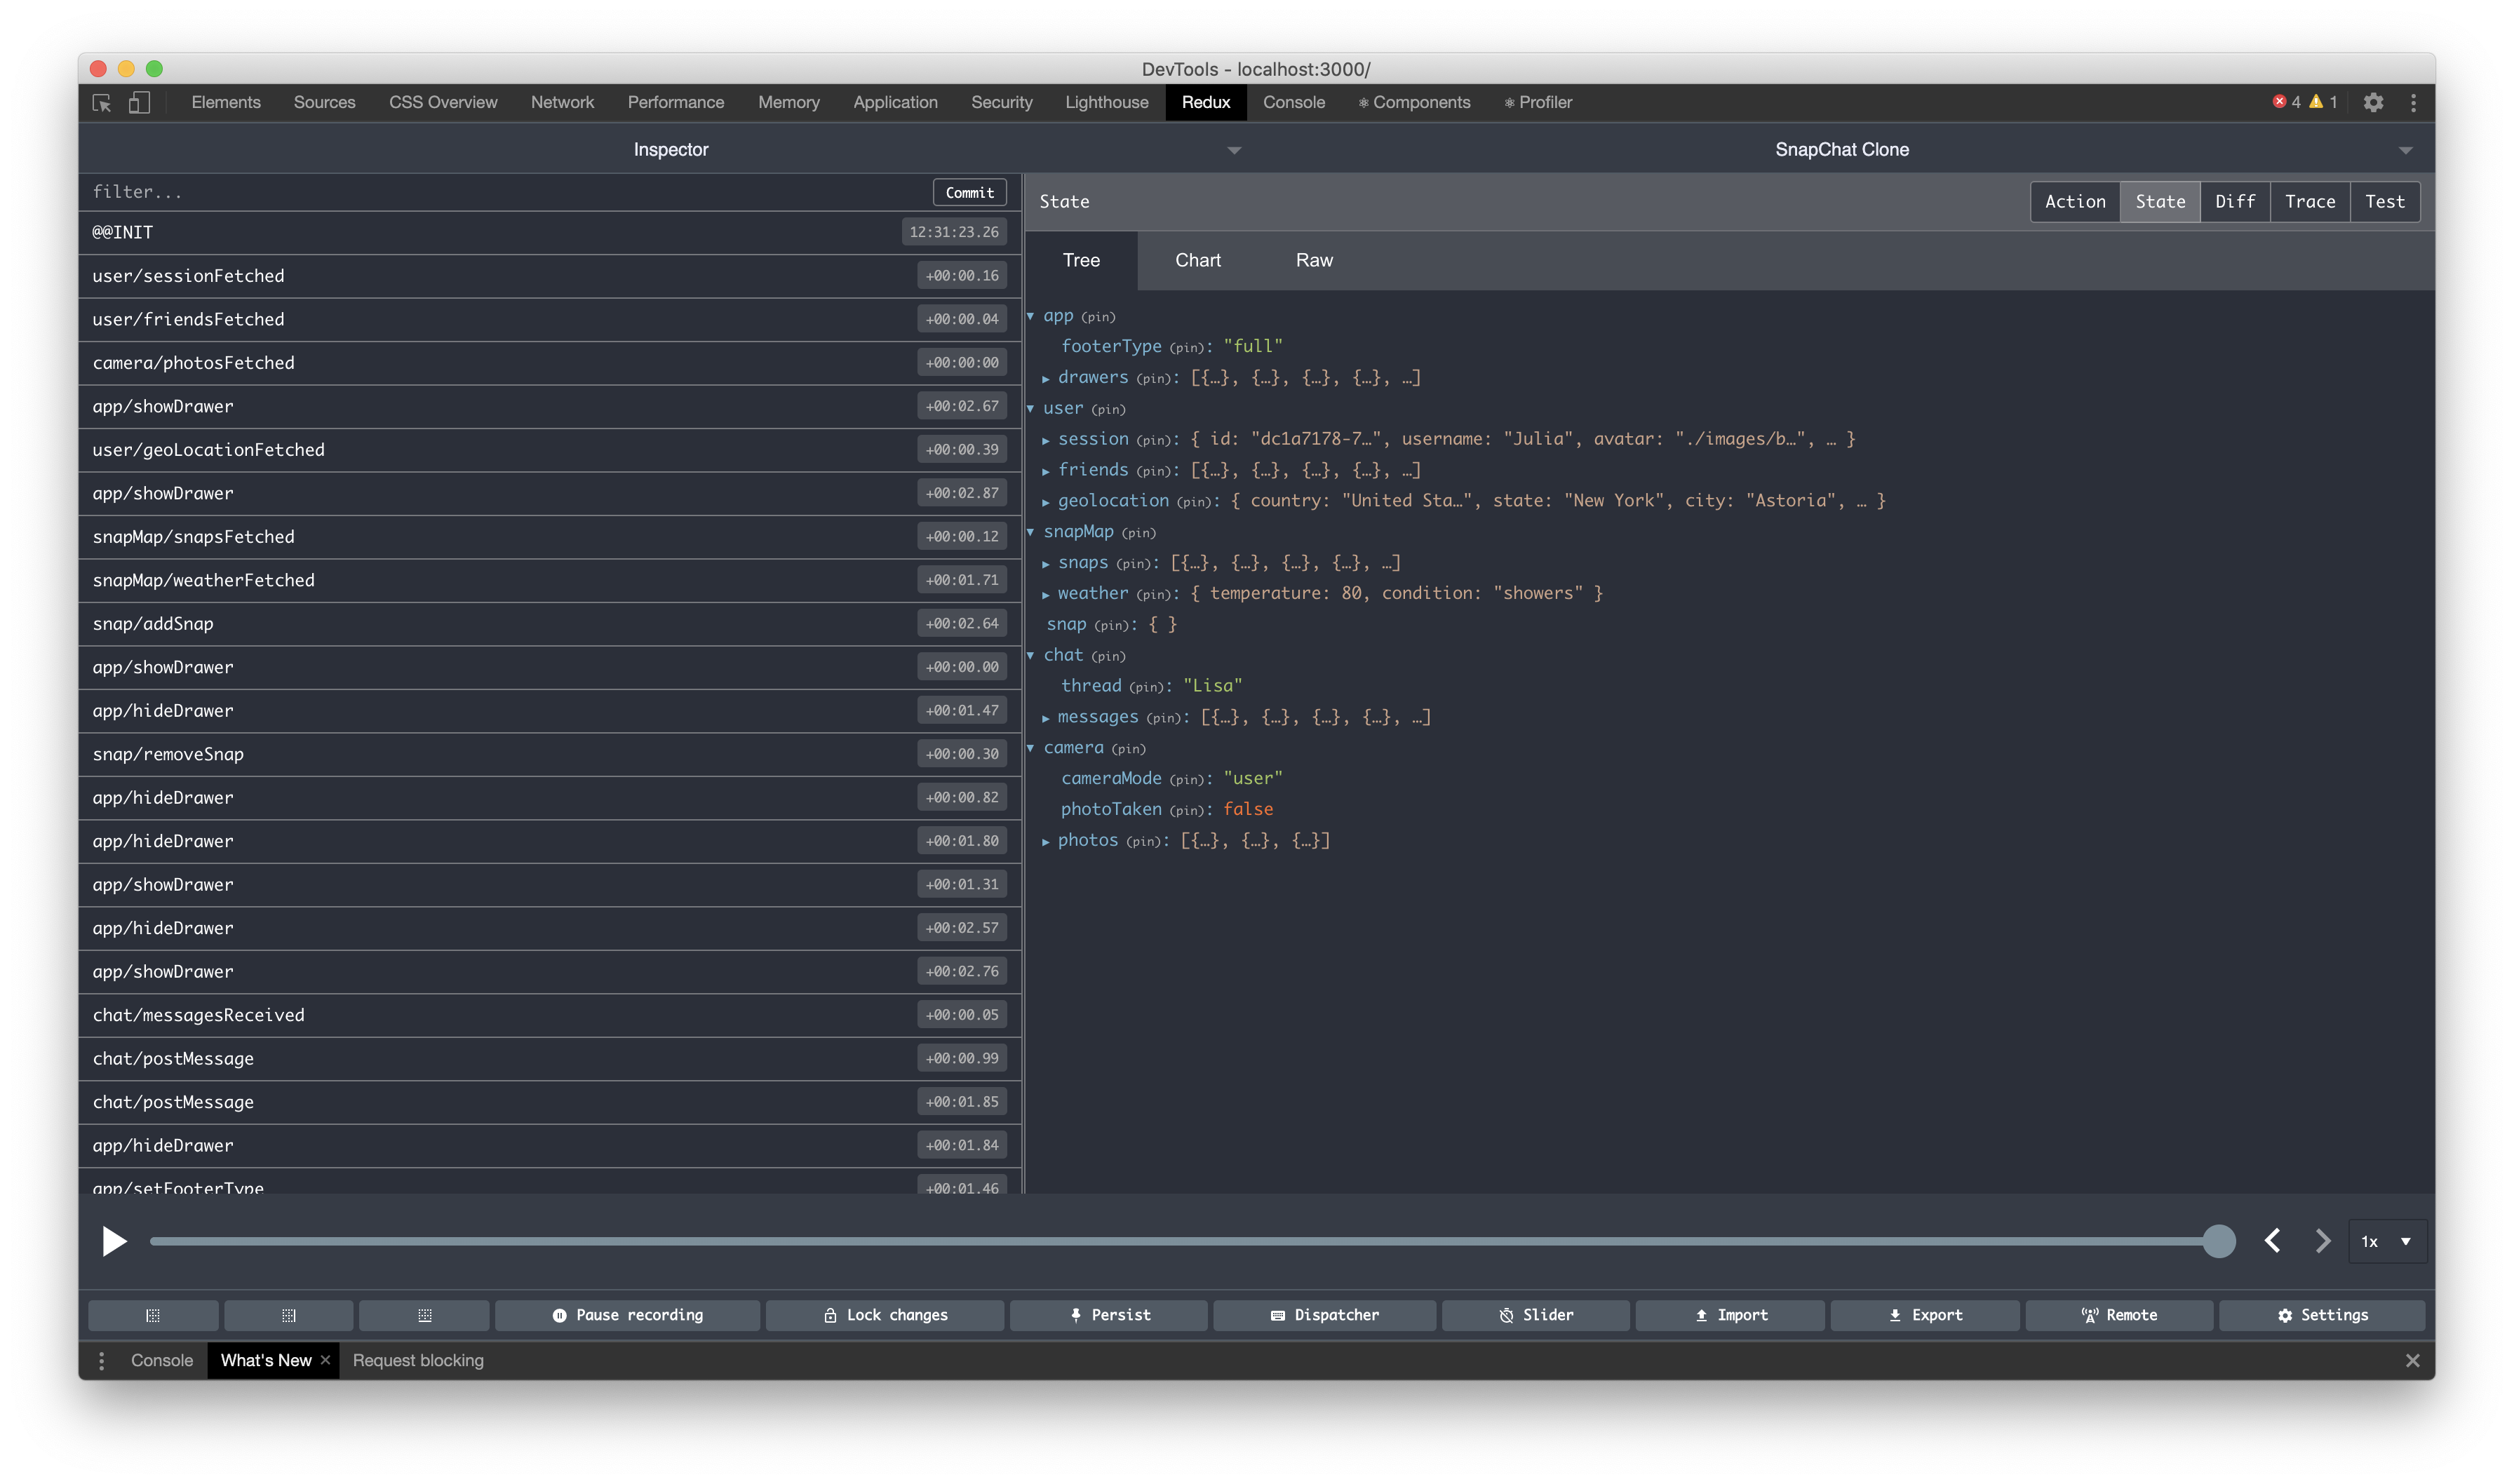
Task: Toggle the device toolbar icon
Action: pos(139,103)
